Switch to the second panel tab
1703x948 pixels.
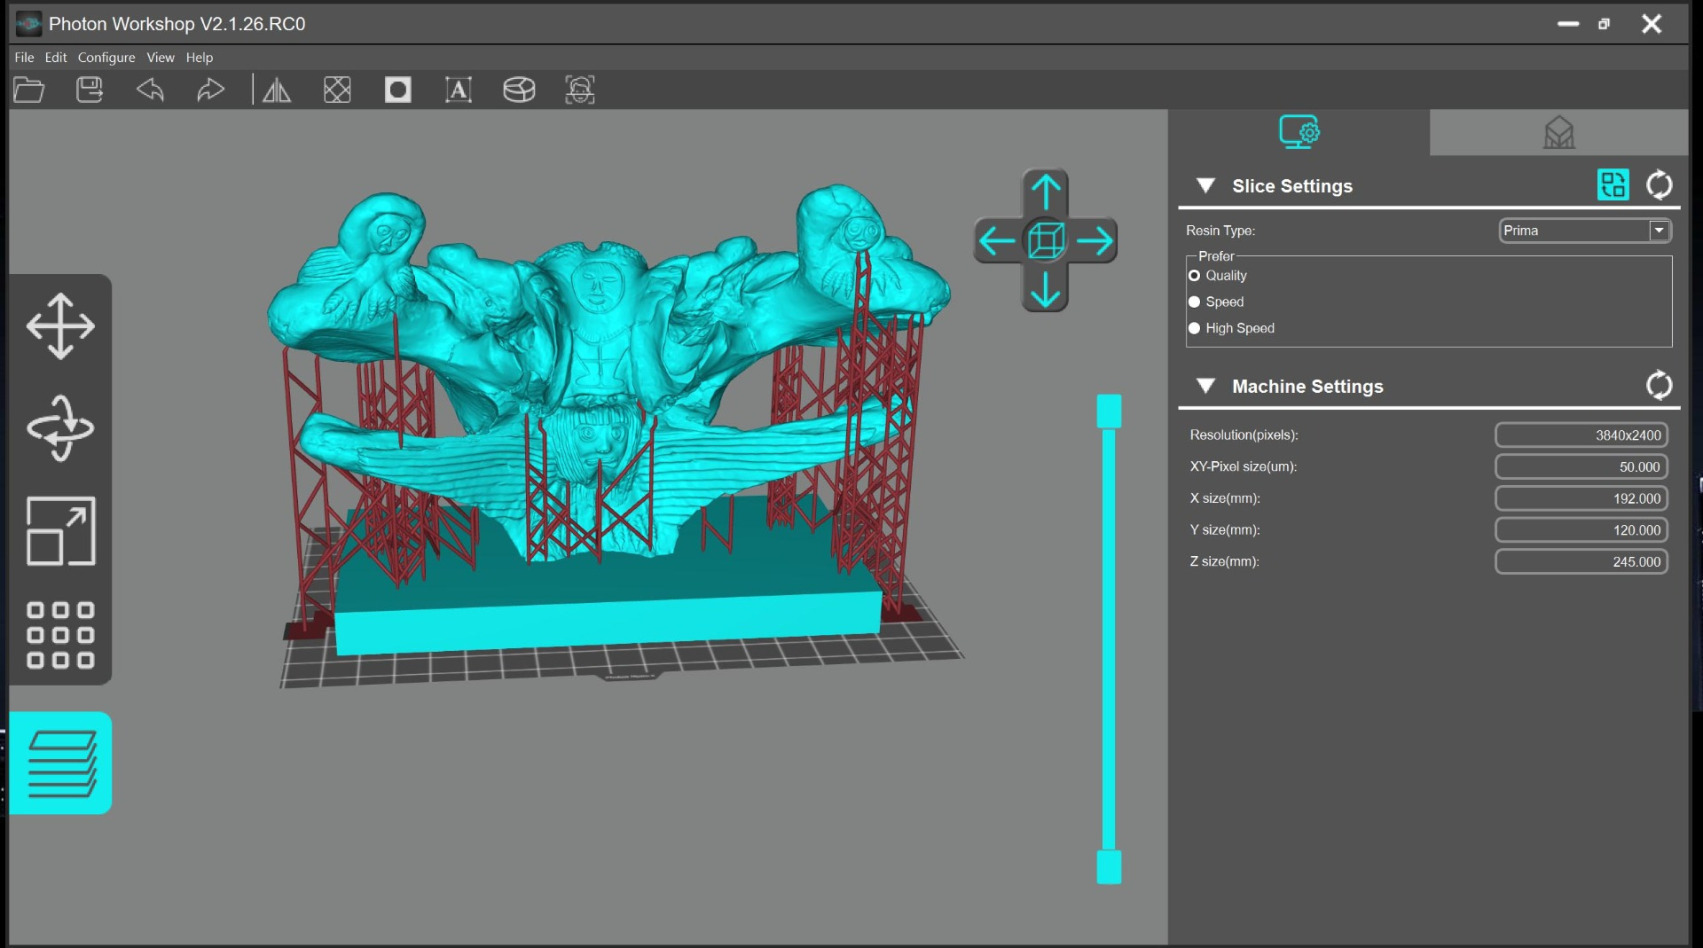[x=1558, y=132]
